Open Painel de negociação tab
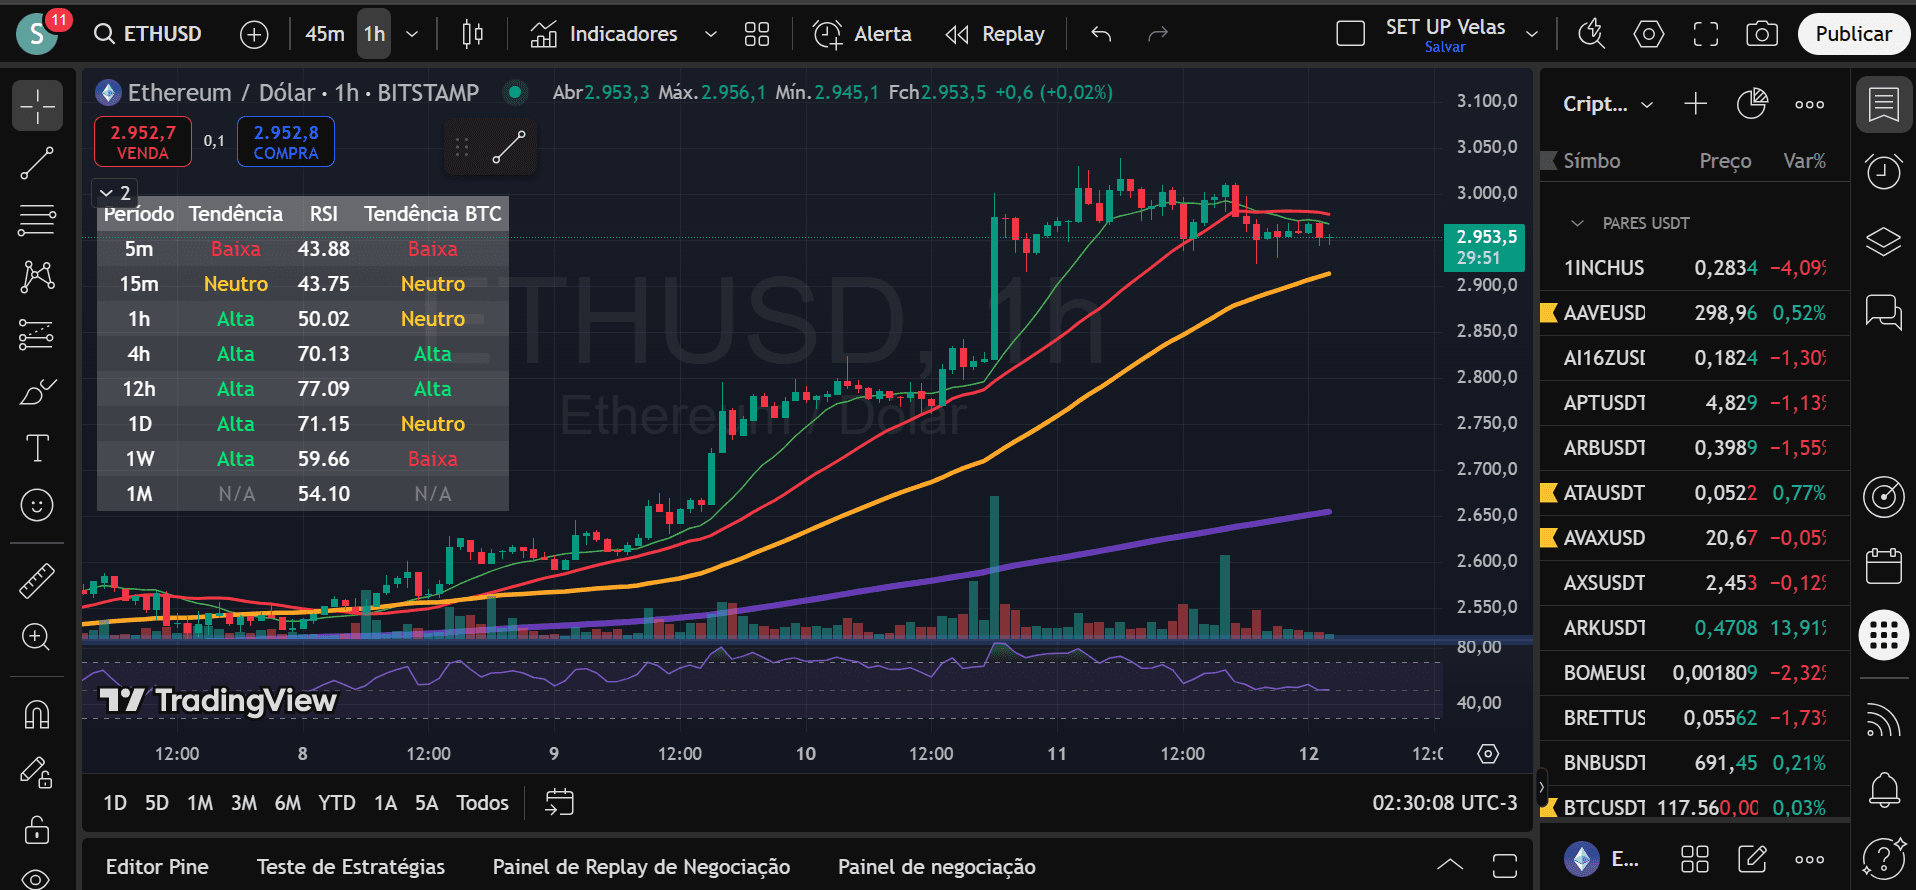This screenshot has height=890, width=1916. [937, 867]
